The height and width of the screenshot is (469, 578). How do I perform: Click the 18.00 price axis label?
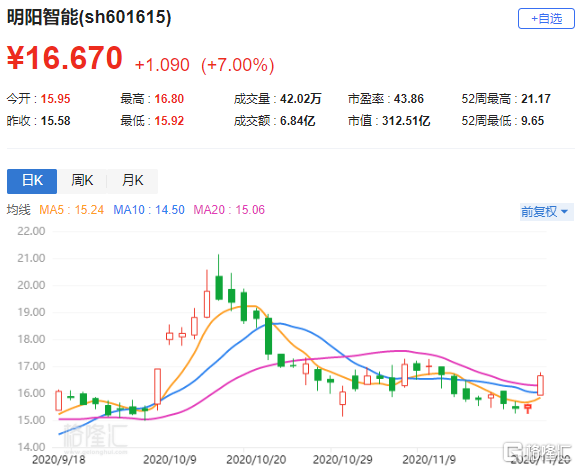coord(31,339)
